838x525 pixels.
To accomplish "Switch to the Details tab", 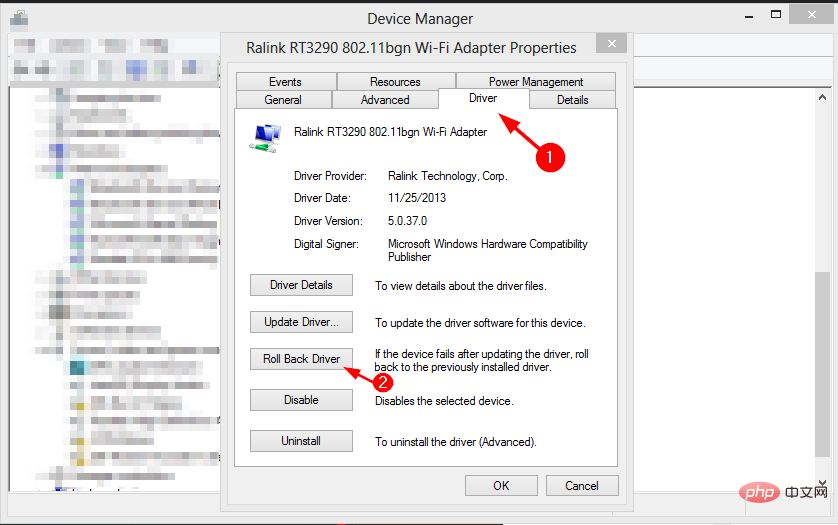I will [572, 100].
